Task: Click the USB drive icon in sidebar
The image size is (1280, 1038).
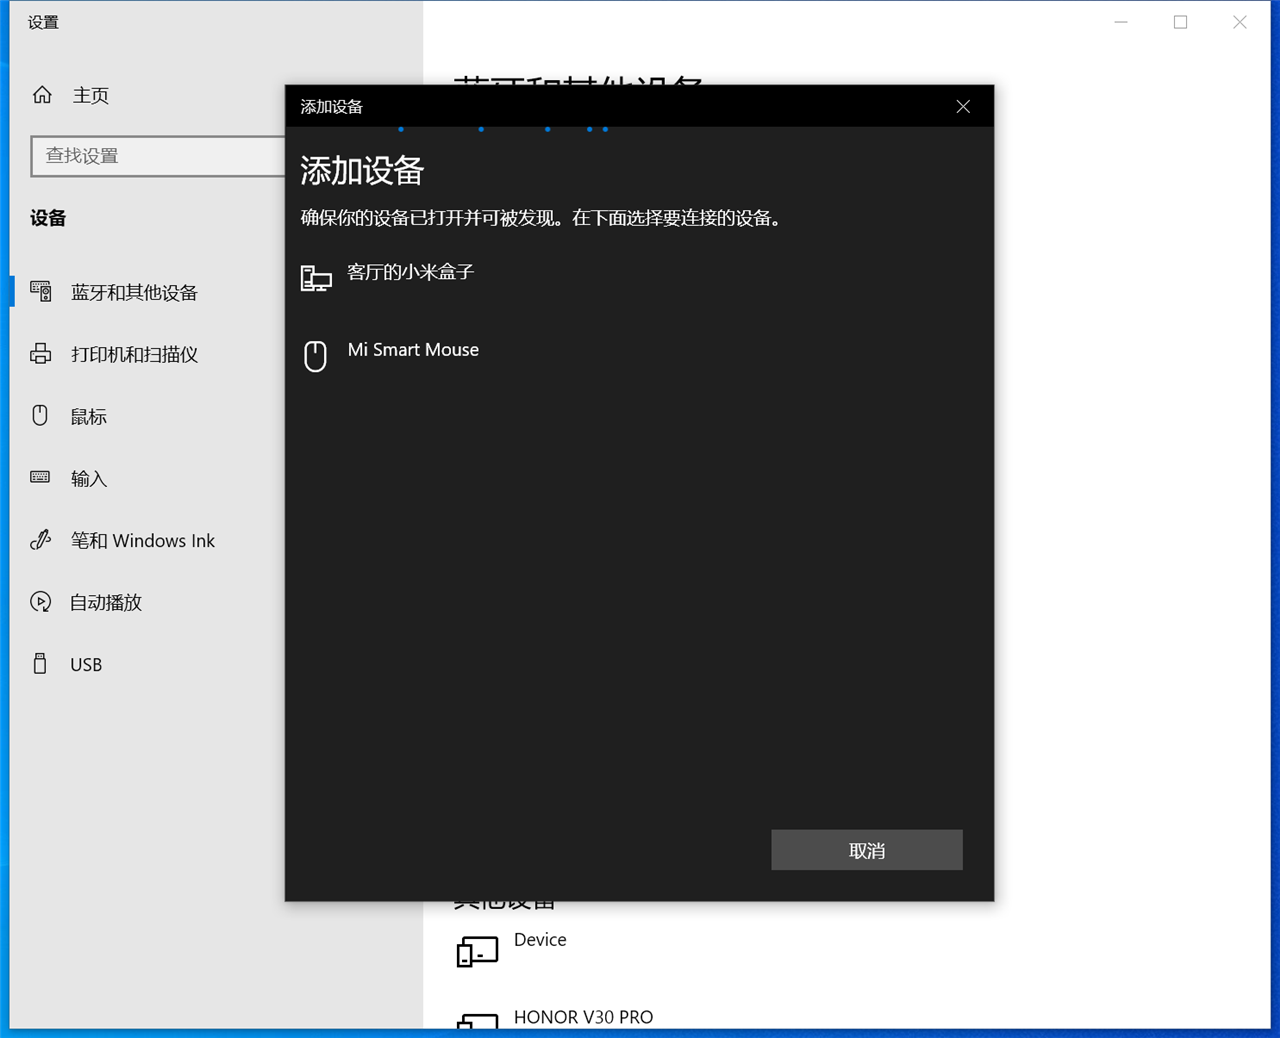Action: point(40,663)
